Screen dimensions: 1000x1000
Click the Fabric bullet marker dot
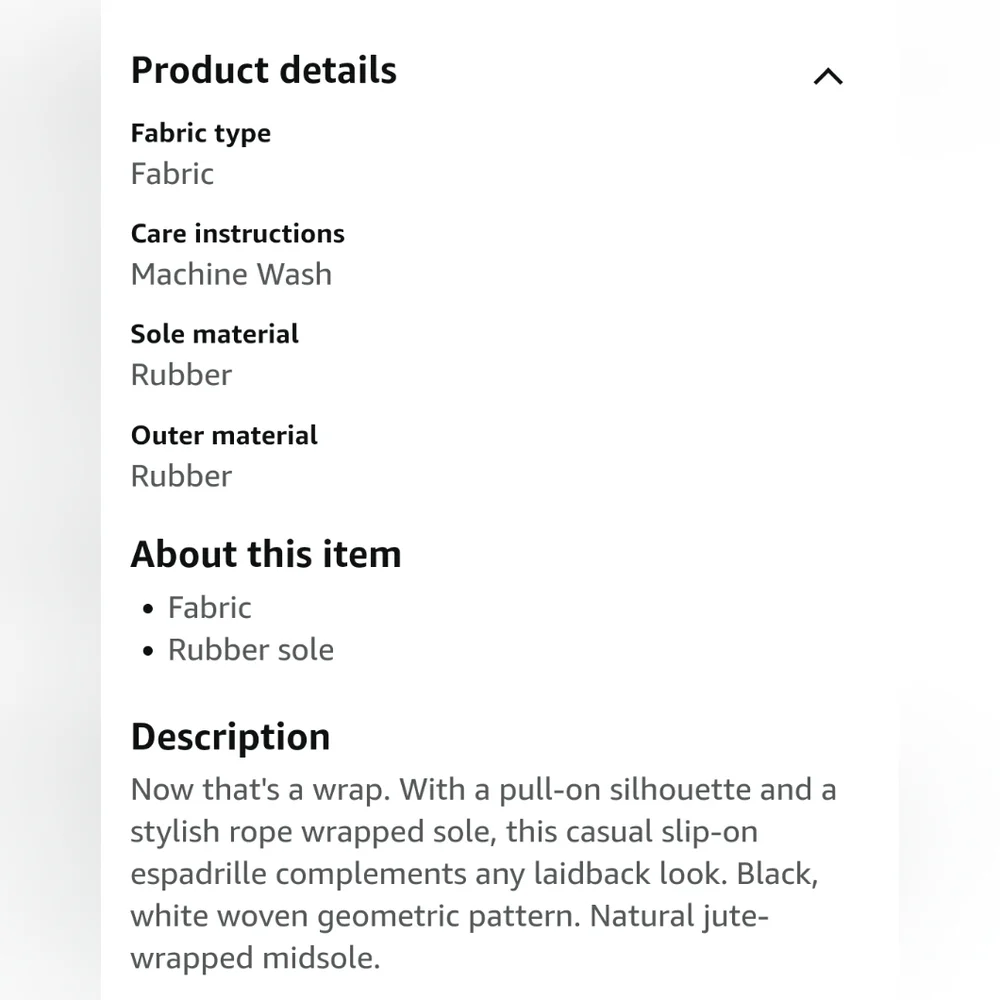[x=148, y=609]
